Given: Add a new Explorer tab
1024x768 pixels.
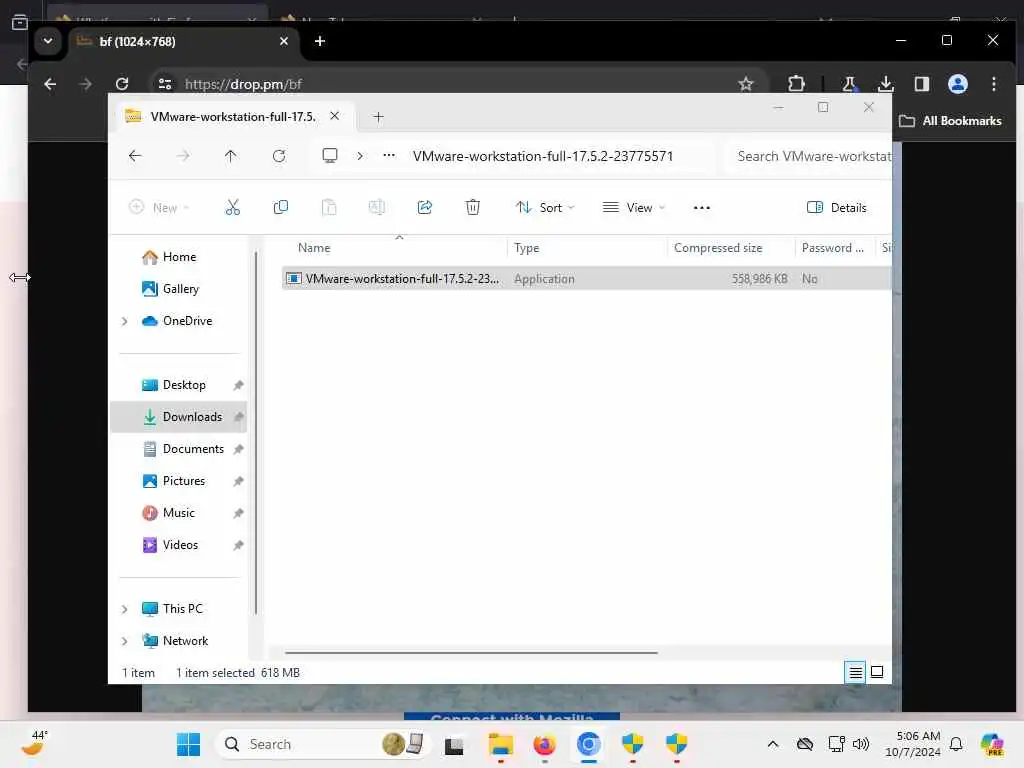Looking at the screenshot, I should coord(378,117).
